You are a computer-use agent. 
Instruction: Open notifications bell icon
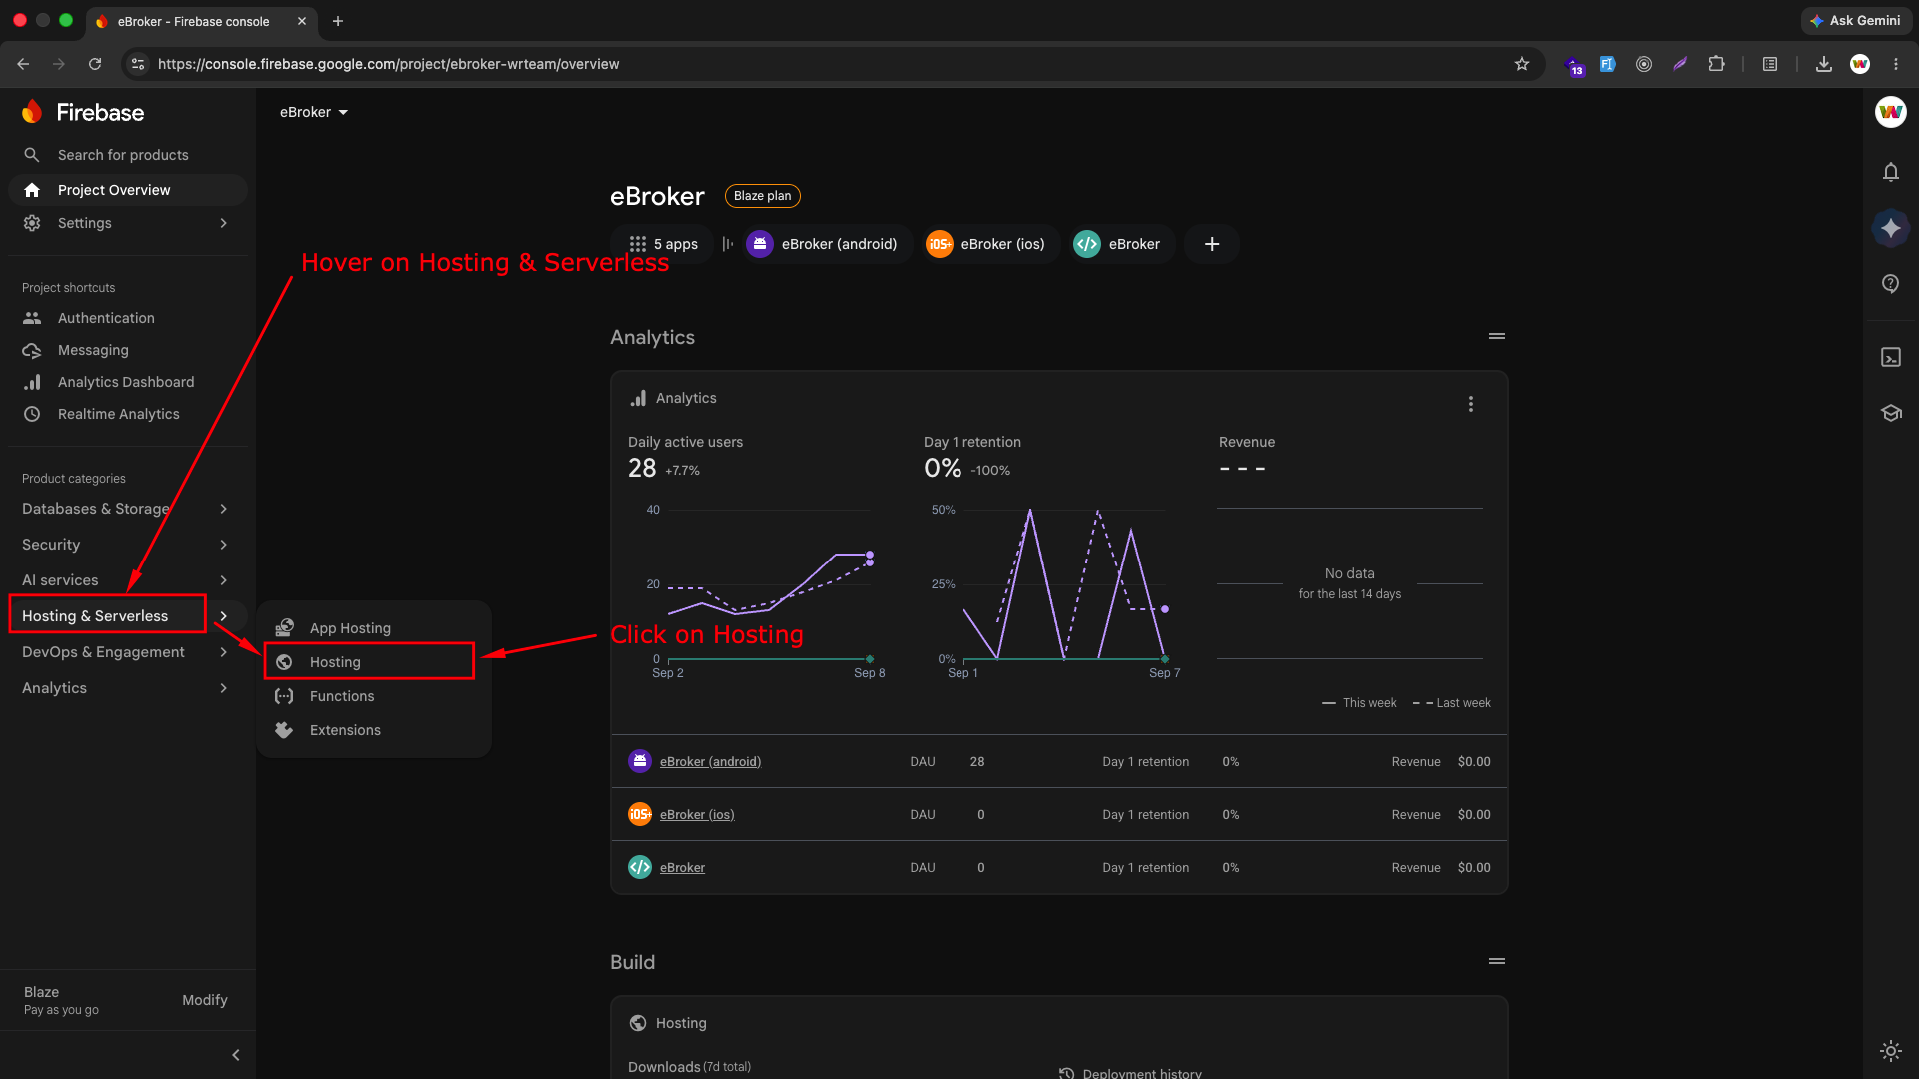tap(1890, 172)
